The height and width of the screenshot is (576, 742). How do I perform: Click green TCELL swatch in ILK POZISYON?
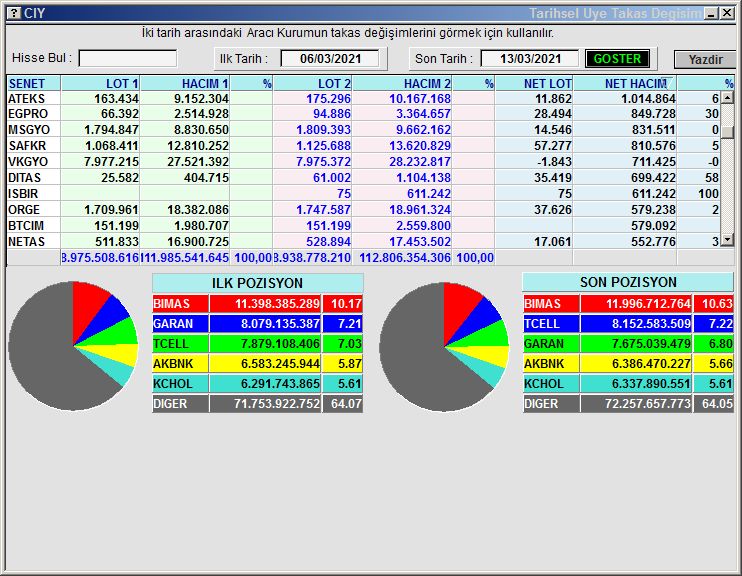point(180,344)
